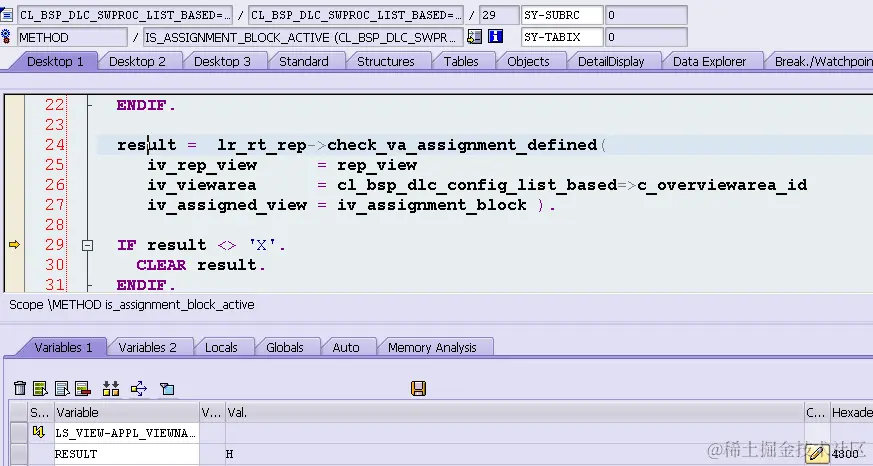The width and height of the screenshot is (873, 466).
Task: Select the Variables 1 tab
Action: tap(63, 347)
